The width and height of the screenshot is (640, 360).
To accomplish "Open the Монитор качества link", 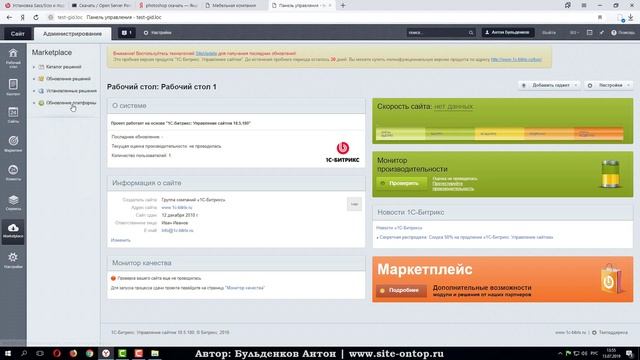I will tap(245, 288).
